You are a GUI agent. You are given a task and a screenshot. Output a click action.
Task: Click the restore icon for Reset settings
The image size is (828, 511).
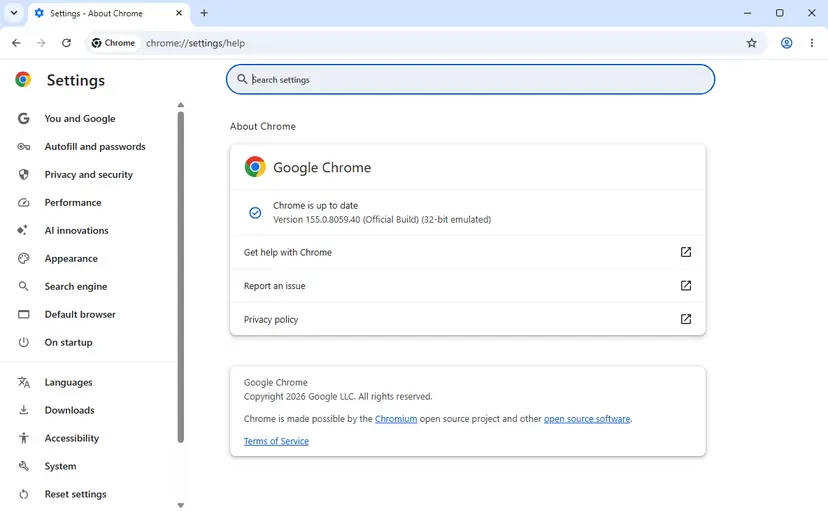coord(24,495)
